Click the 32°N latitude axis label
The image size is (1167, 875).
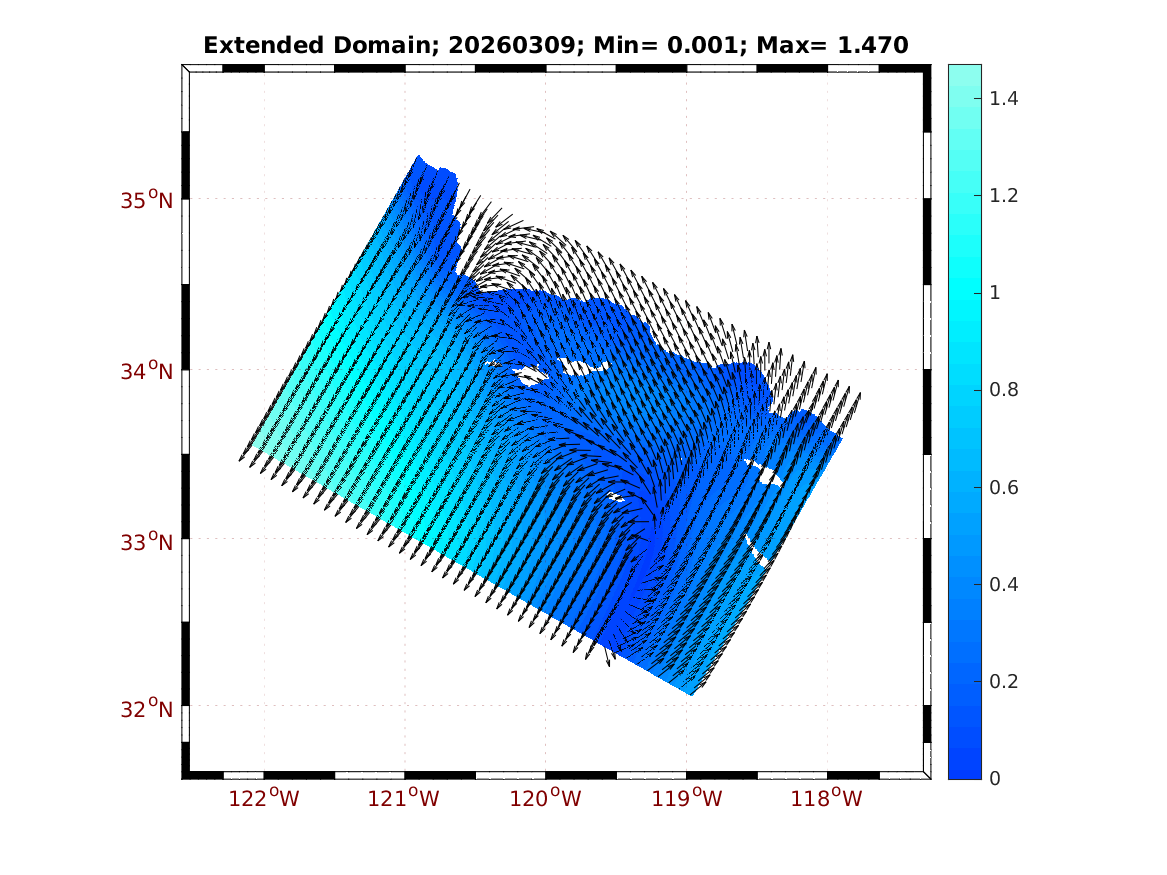(x=146, y=710)
